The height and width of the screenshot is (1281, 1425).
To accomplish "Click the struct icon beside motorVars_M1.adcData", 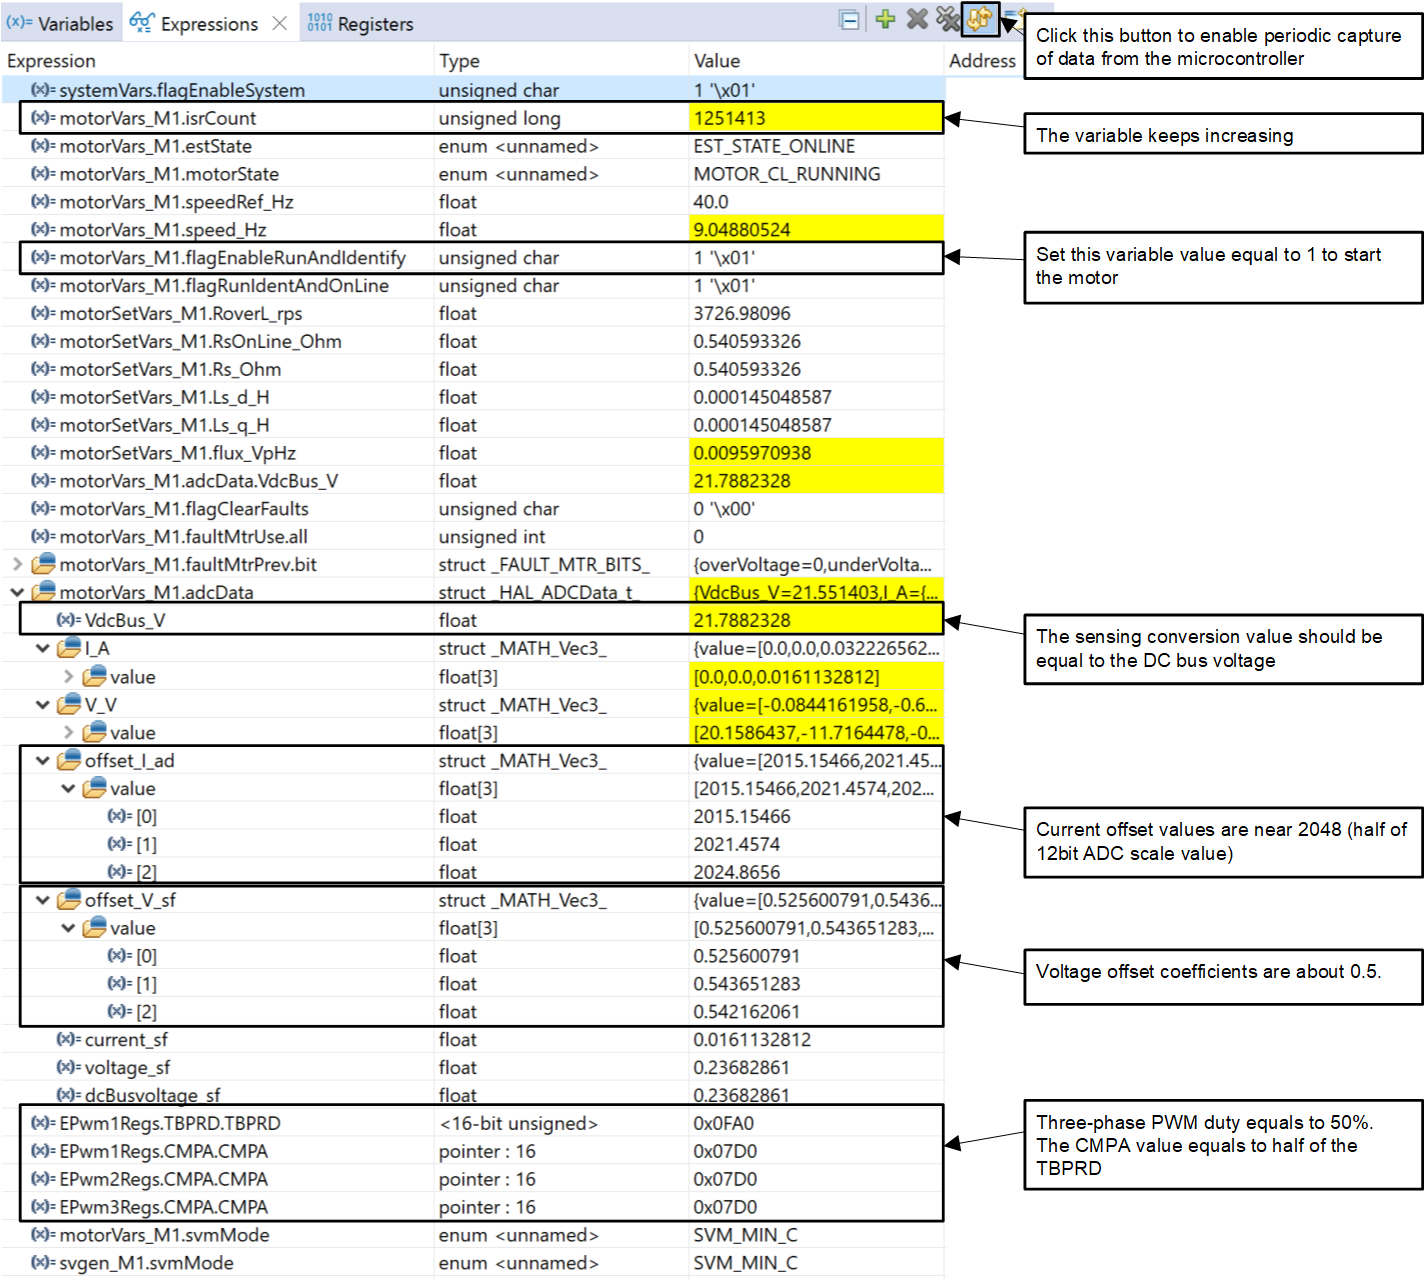I will (44, 592).
